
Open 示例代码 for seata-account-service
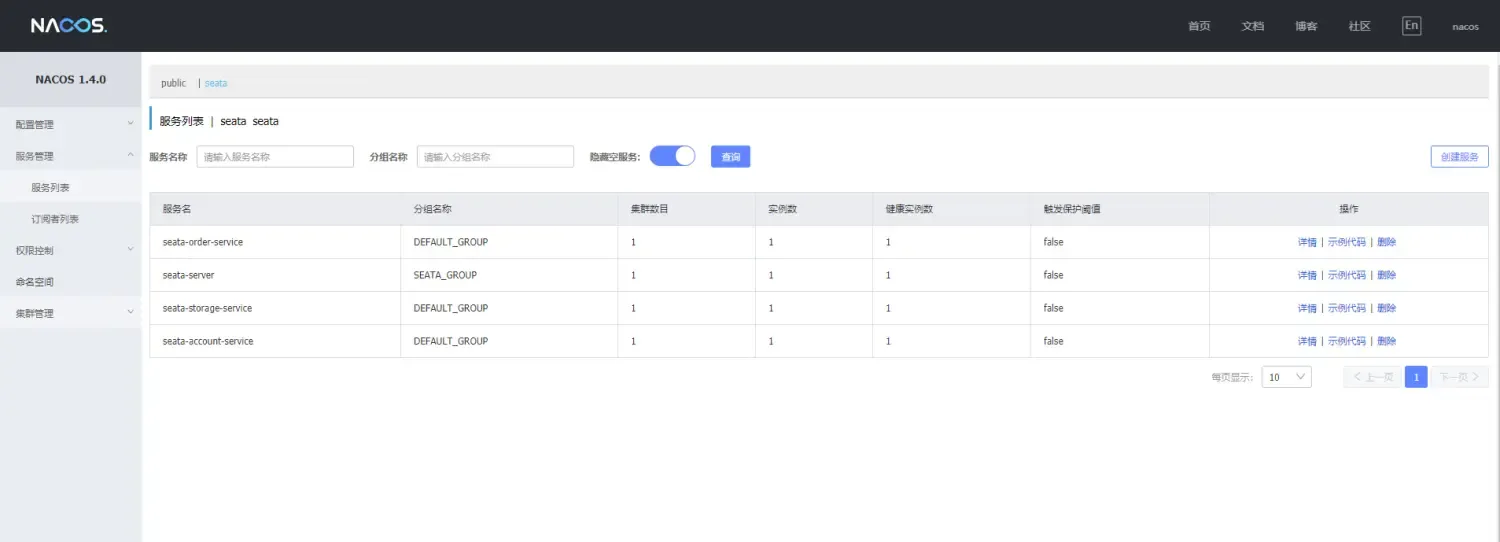1346,341
